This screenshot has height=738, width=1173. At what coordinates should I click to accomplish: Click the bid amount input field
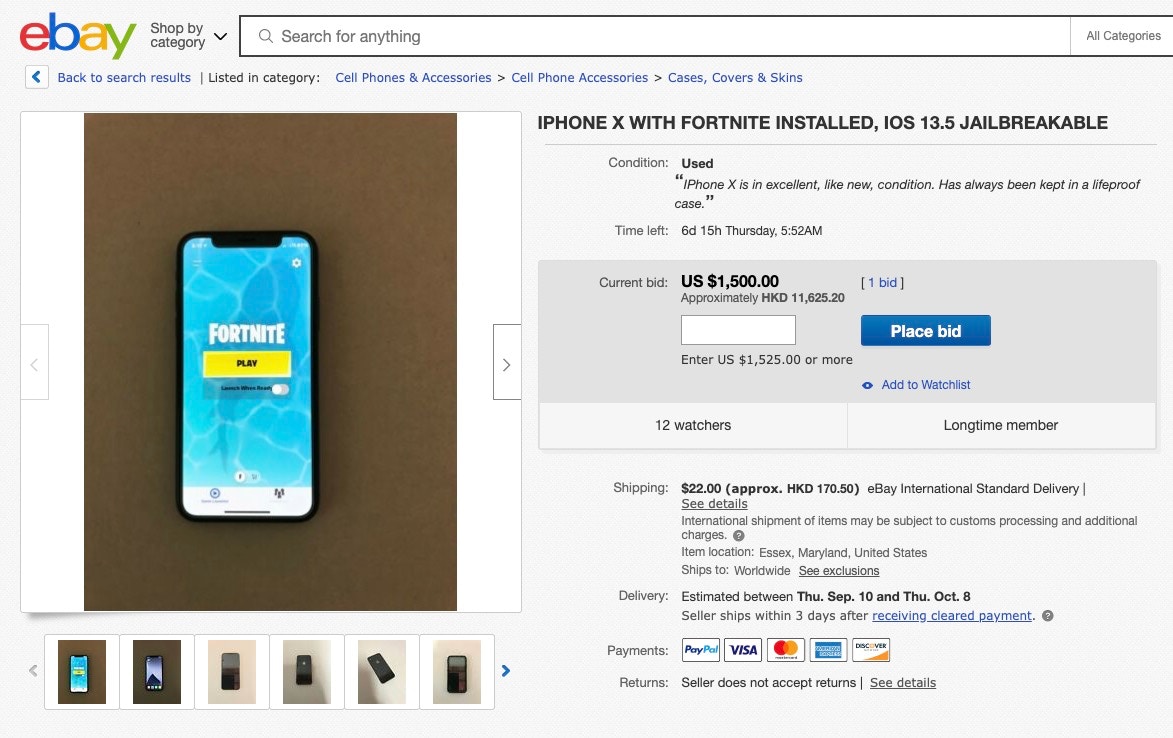(738, 330)
